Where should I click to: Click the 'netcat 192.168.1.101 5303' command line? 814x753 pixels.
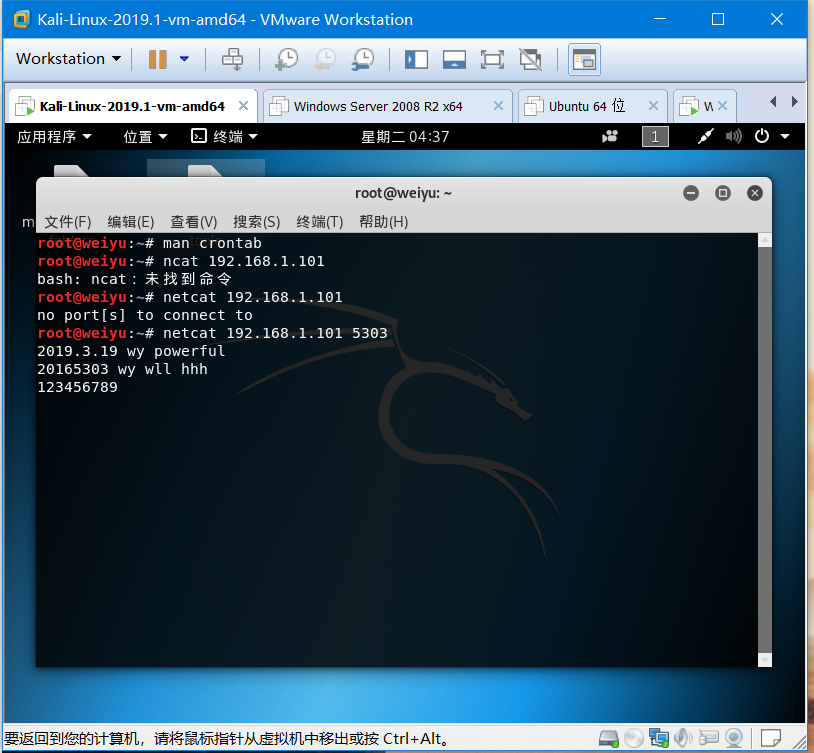tap(212, 333)
